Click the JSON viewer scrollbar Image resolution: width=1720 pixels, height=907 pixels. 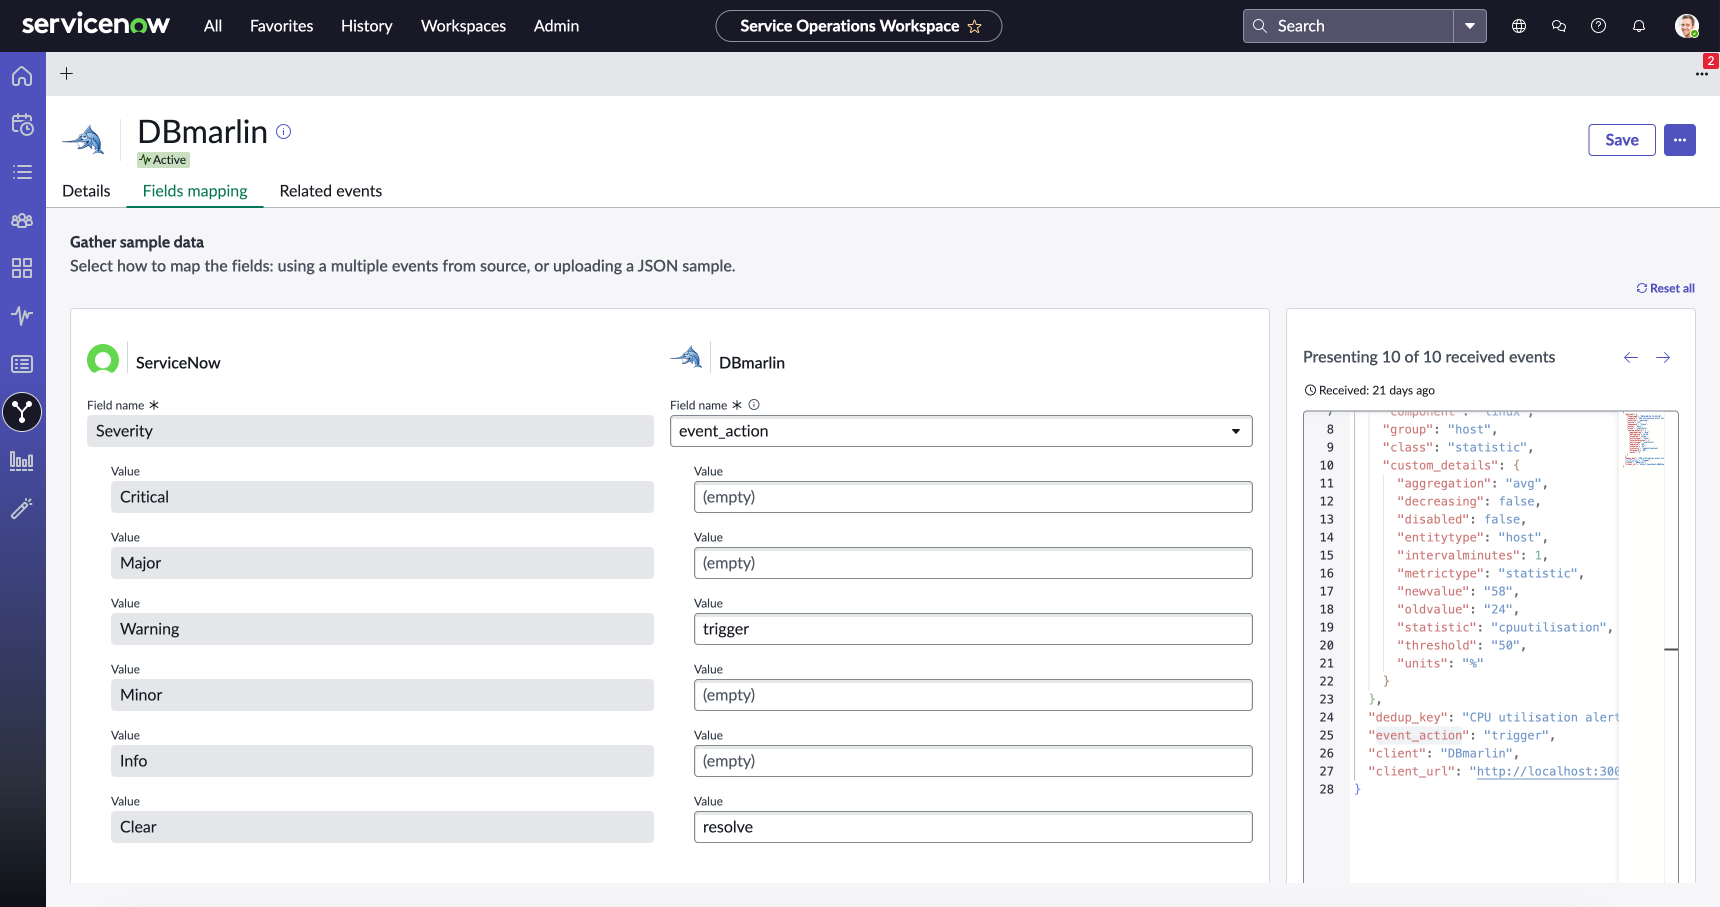coord(1671,646)
